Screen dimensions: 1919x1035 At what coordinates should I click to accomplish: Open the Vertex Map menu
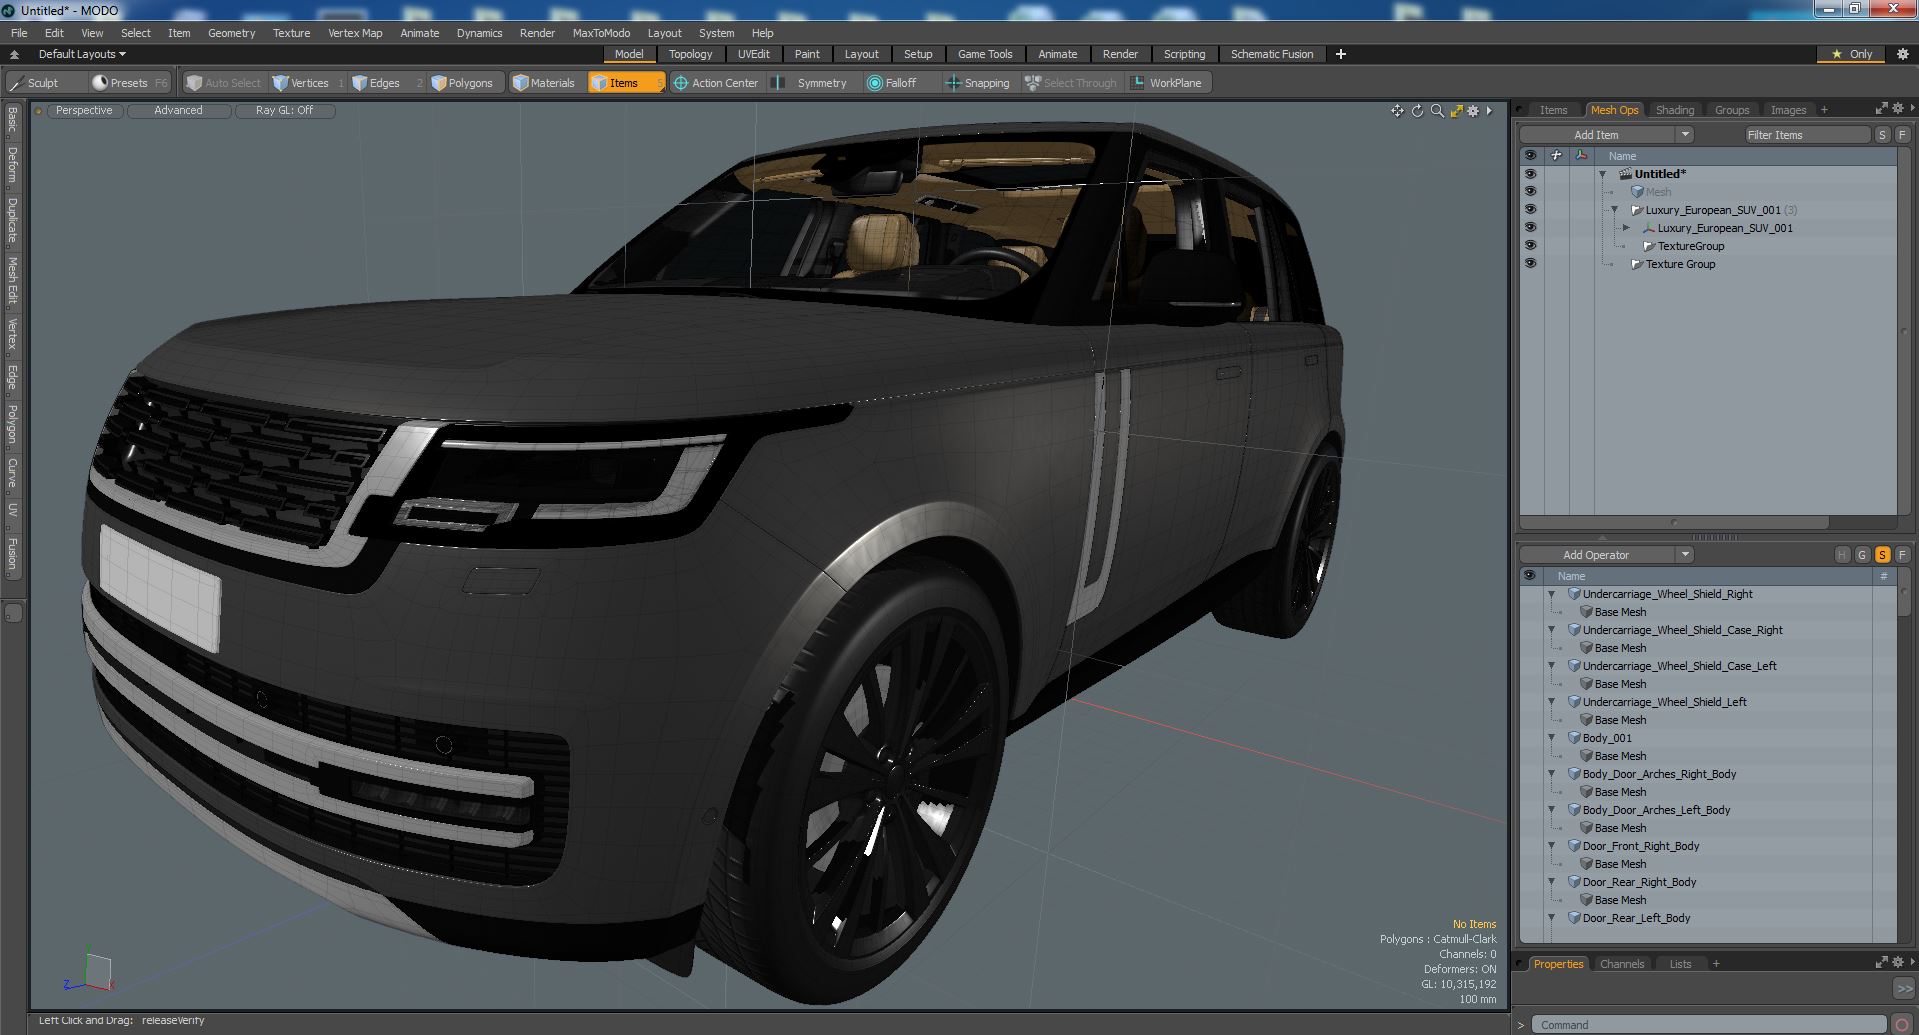[355, 33]
